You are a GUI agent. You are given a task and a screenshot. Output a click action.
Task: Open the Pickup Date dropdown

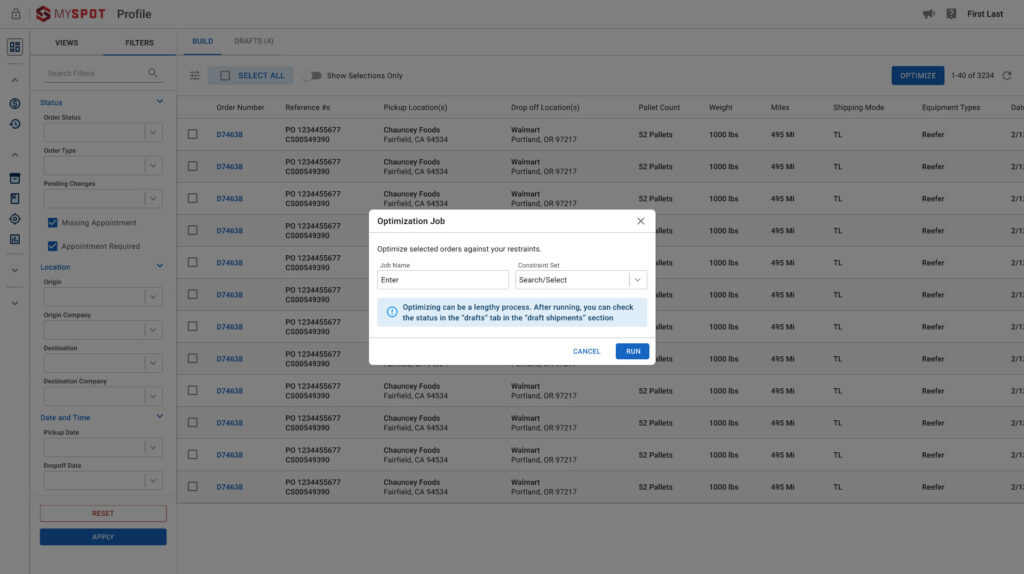103,447
